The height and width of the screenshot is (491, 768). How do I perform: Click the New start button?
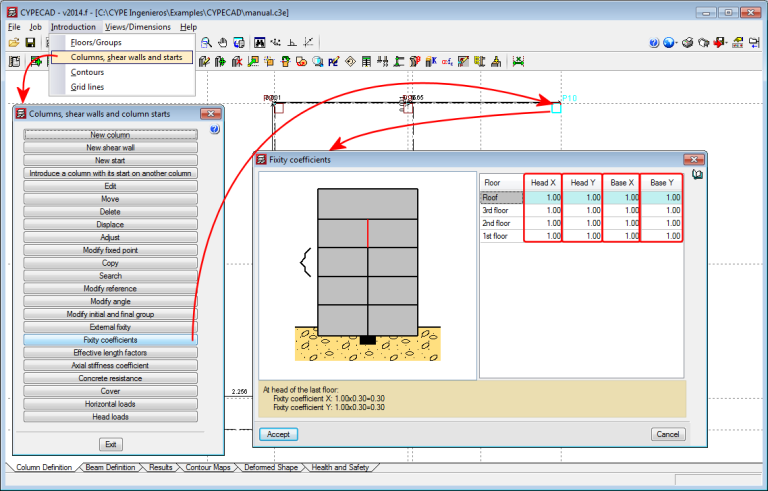pyautogui.click(x=110, y=160)
